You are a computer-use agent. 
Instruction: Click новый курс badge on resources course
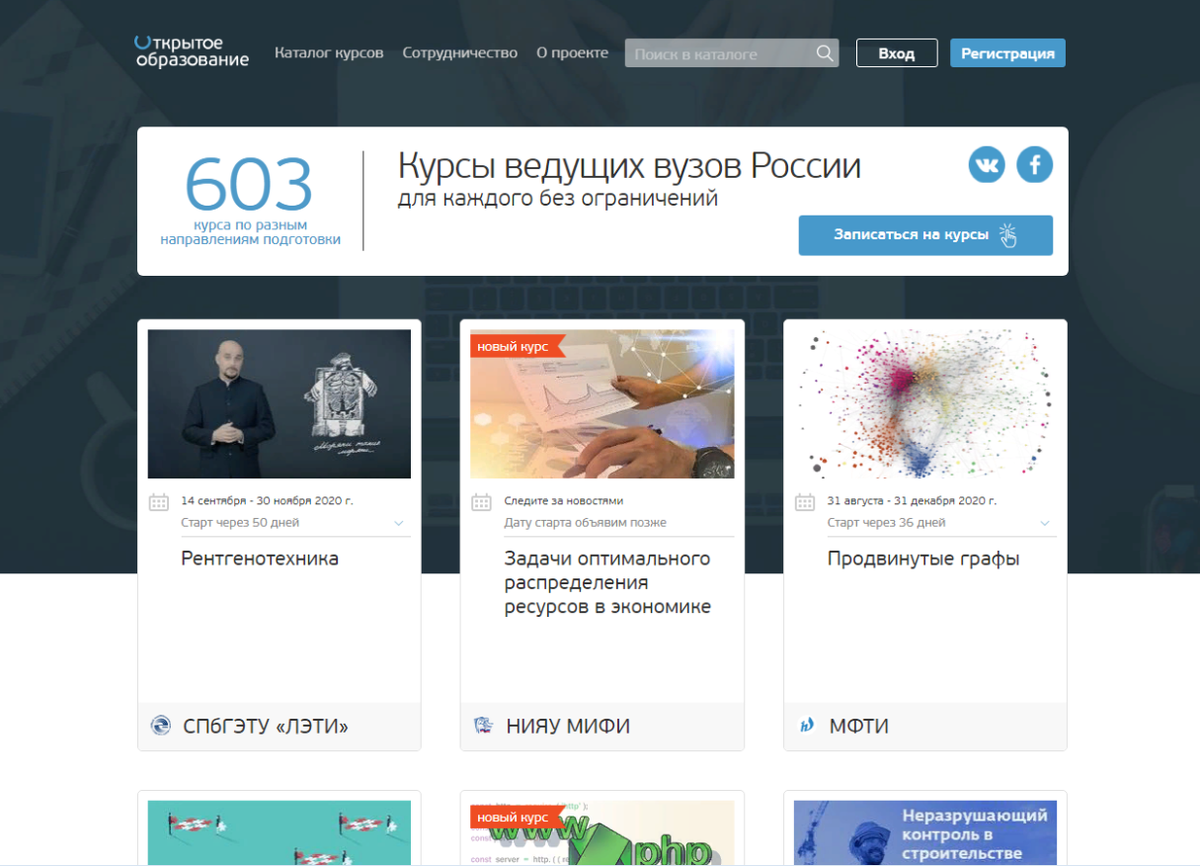(517, 346)
